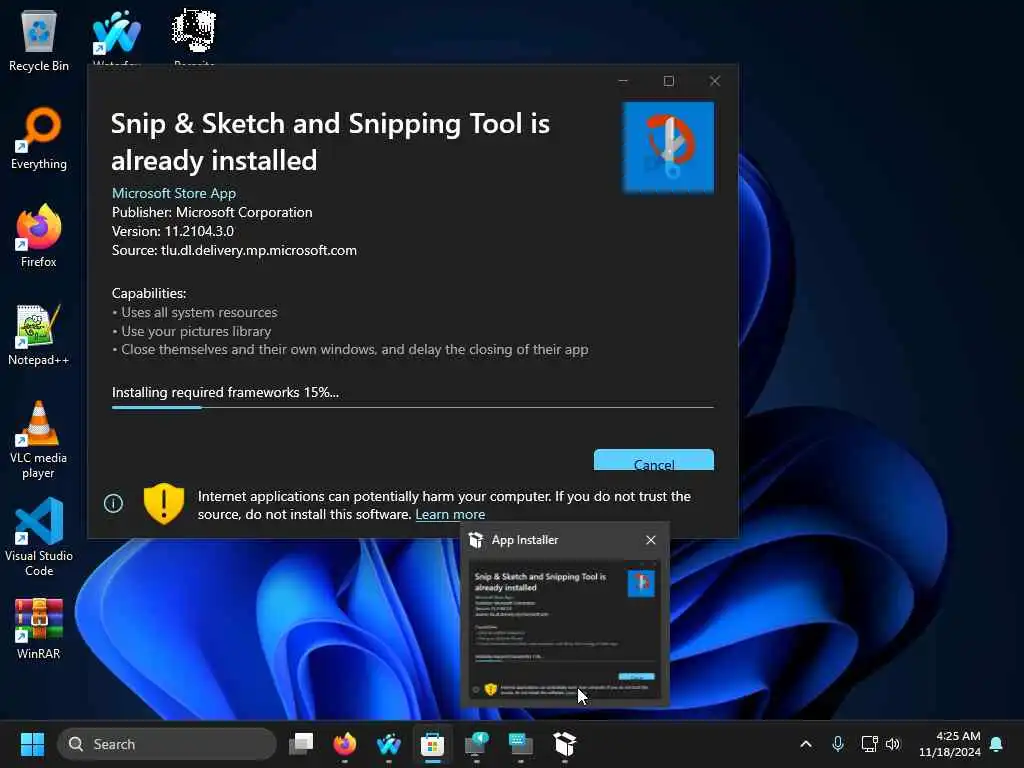Open the Learn more link
The image size is (1024, 768).
450,515
